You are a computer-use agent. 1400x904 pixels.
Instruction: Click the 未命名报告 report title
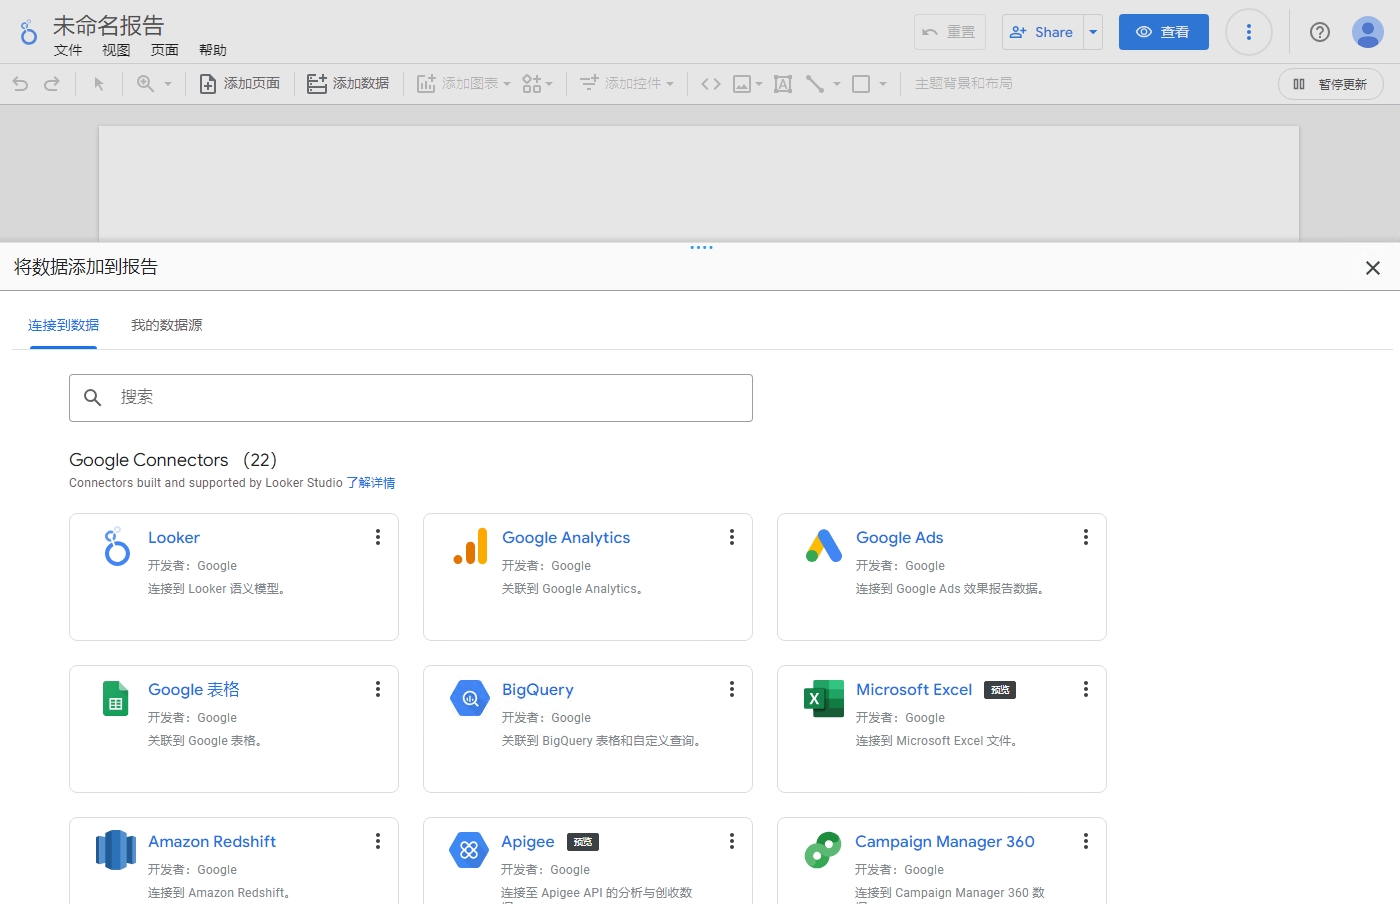[108, 25]
